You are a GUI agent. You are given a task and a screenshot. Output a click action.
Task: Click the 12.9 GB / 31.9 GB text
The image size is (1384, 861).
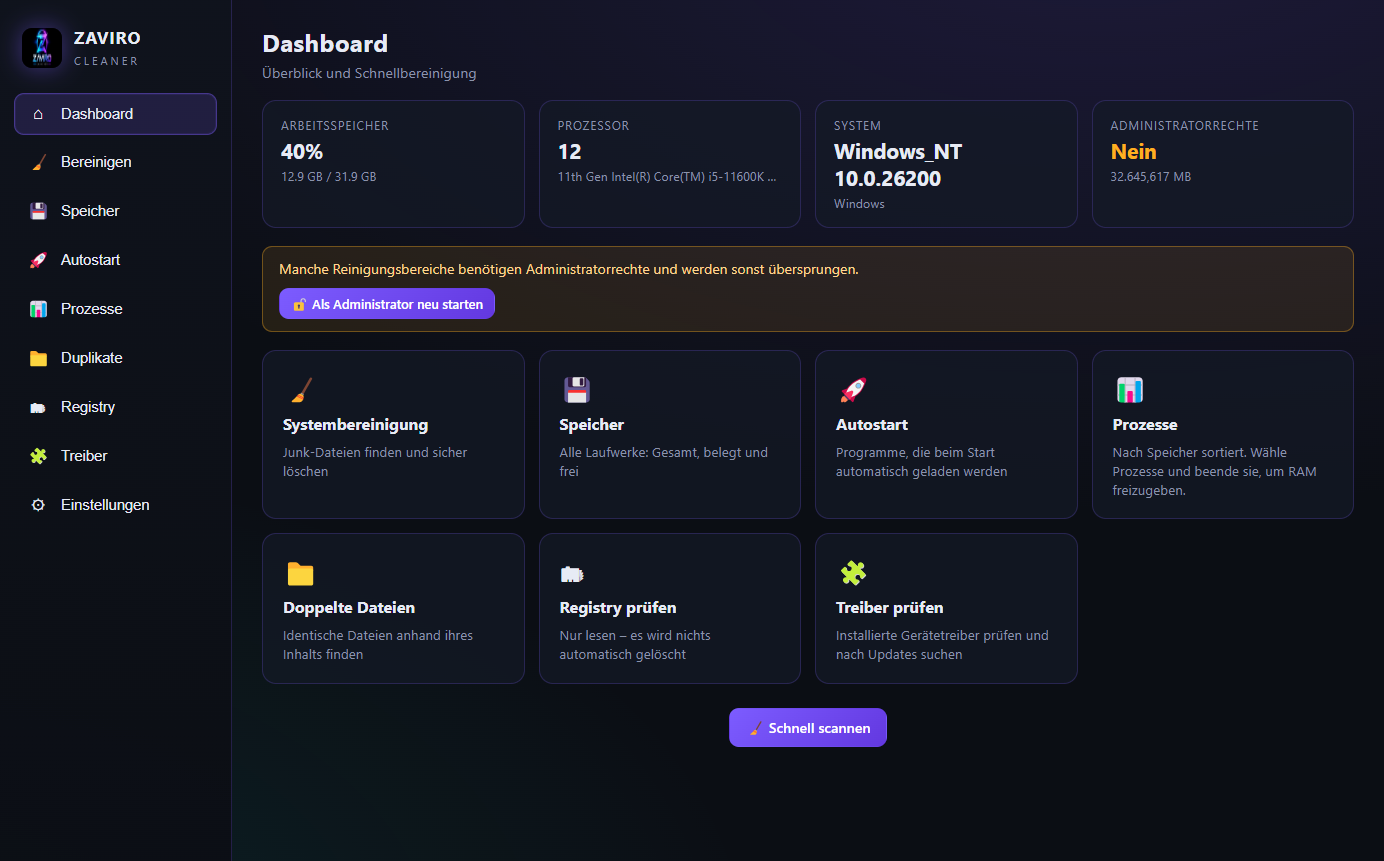[329, 177]
